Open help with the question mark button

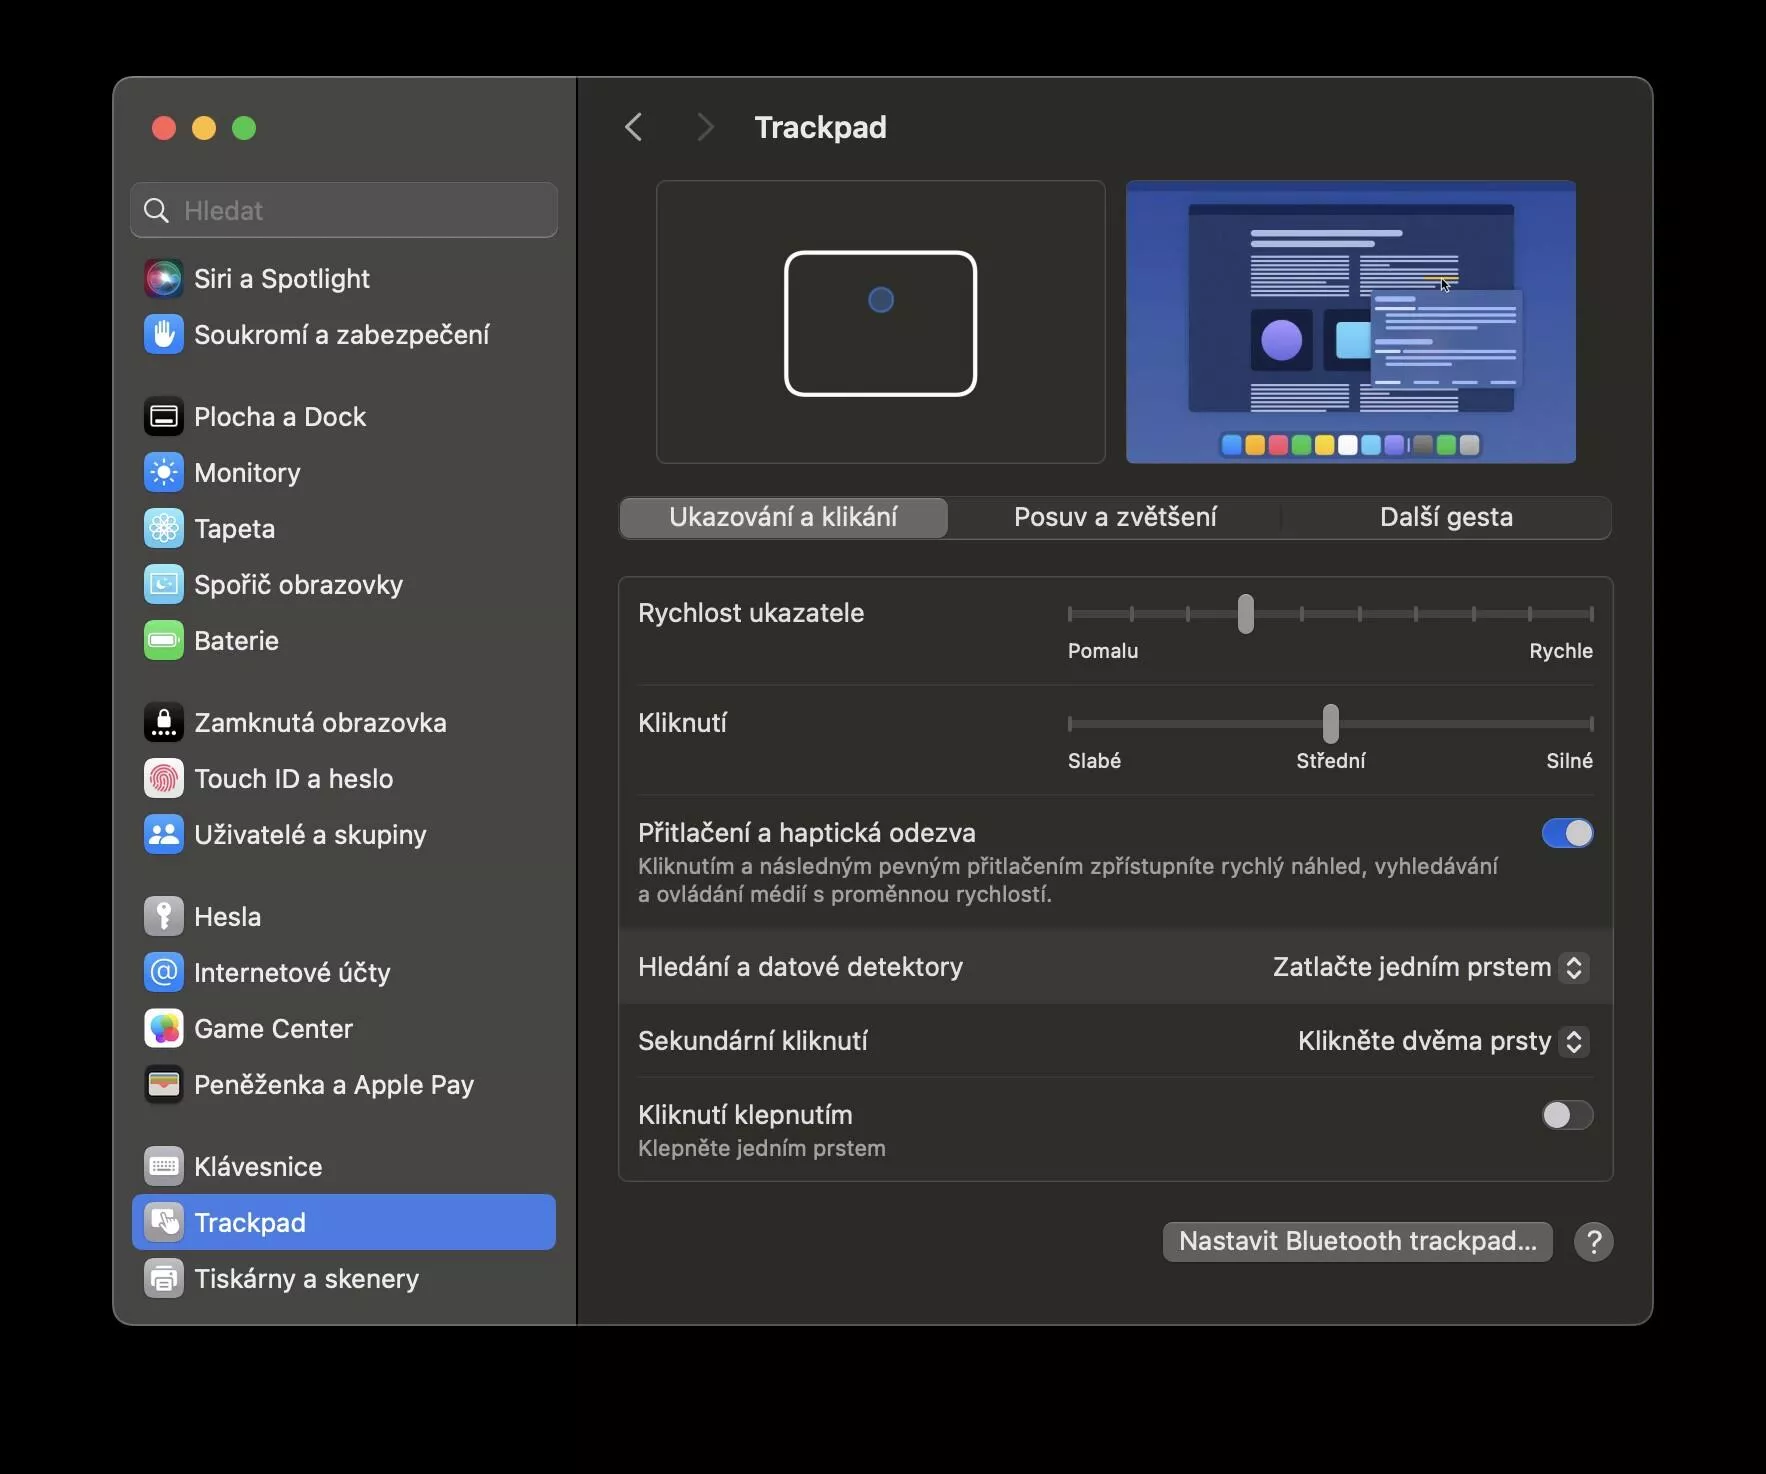click(1593, 1242)
